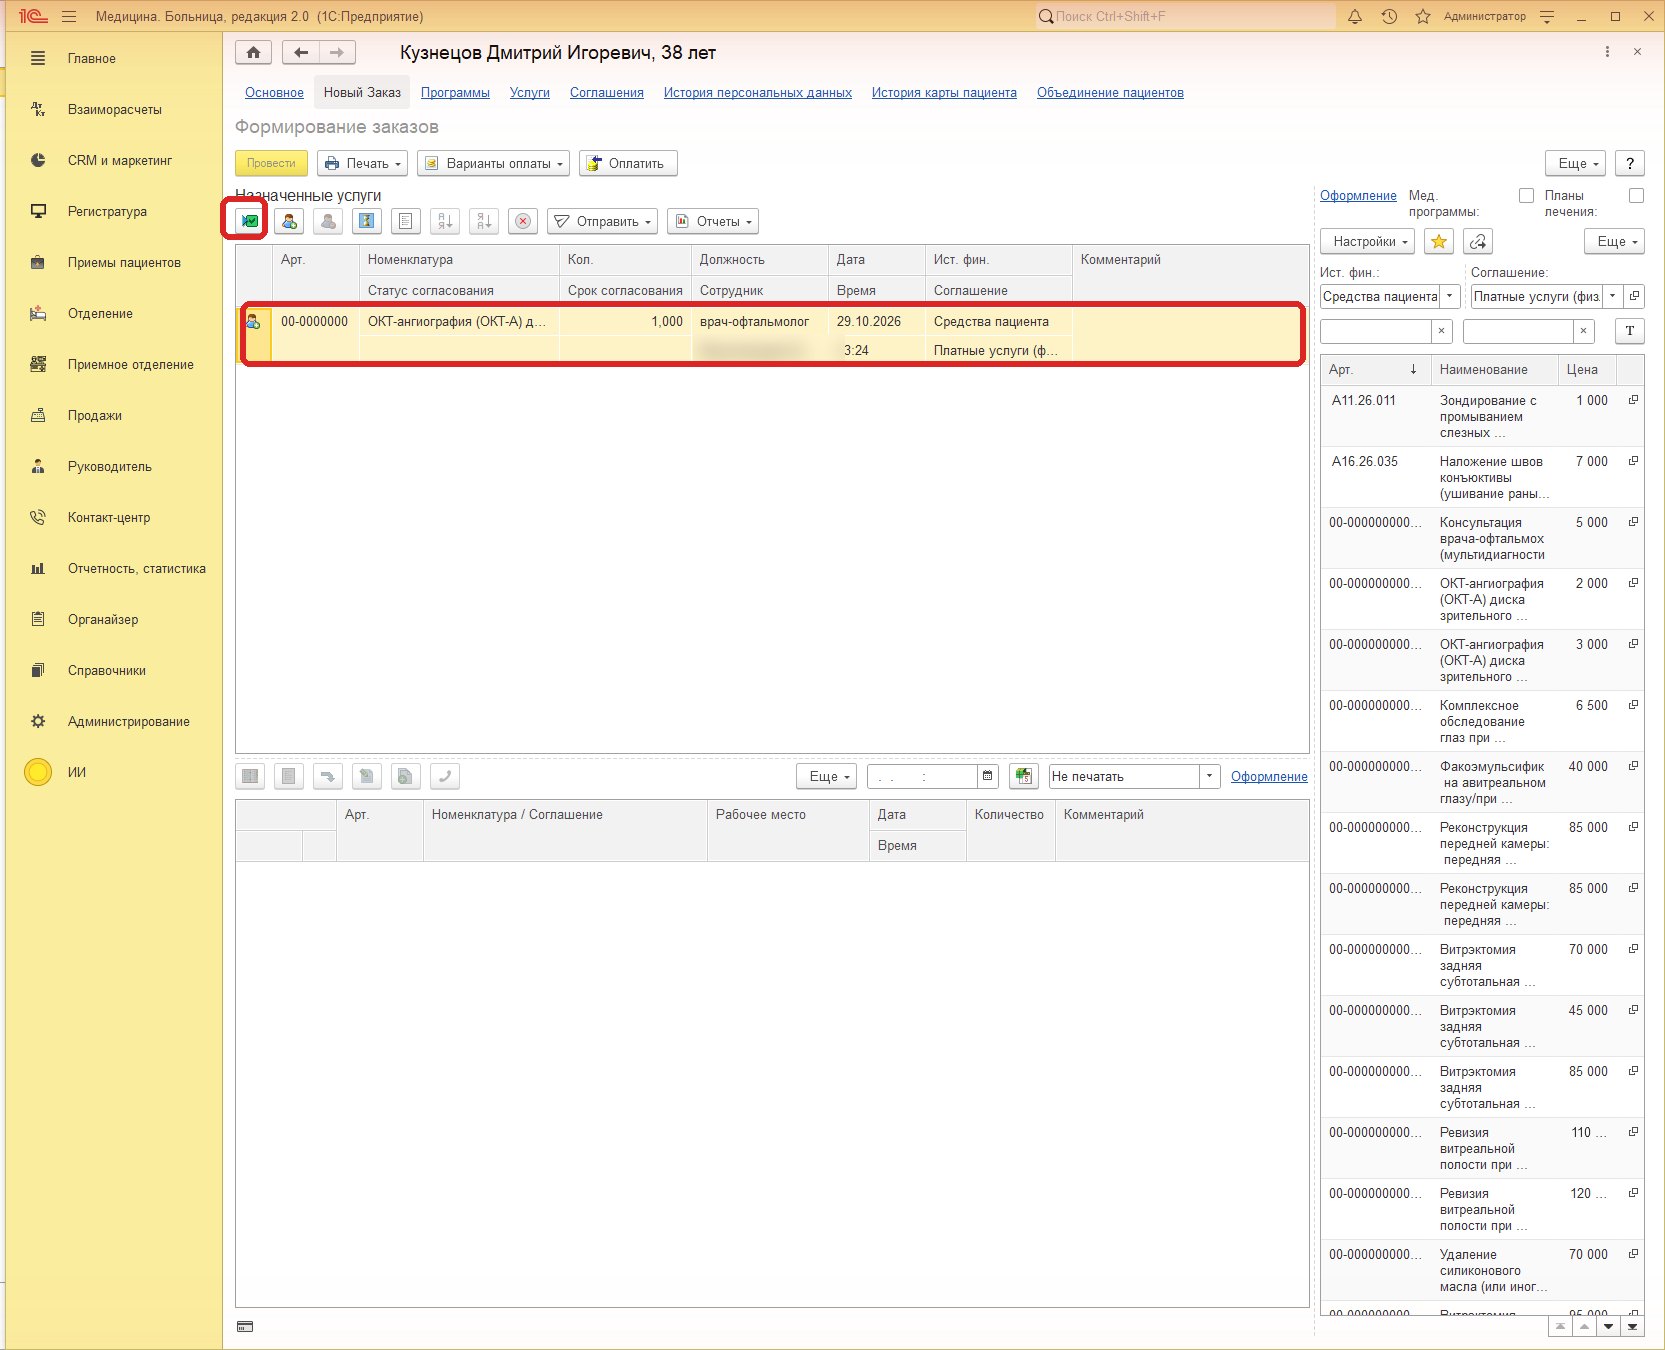Expand the Настройки dropdown
Viewport: 1665px width, 1350px height.
(1367, 241)
